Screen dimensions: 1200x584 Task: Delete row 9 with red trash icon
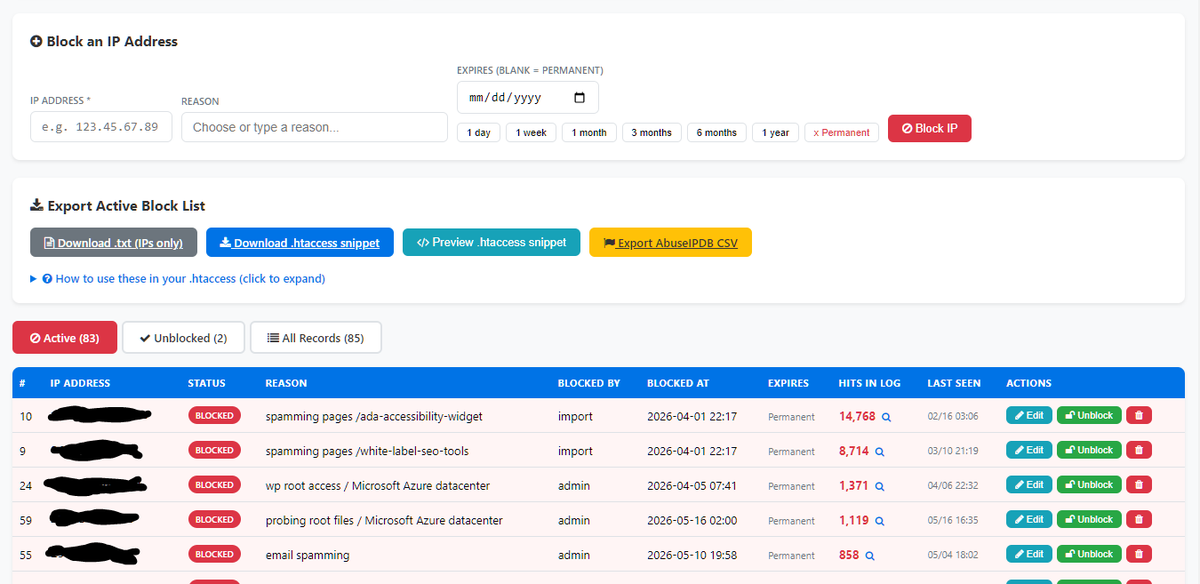(x=1139, y=450)
